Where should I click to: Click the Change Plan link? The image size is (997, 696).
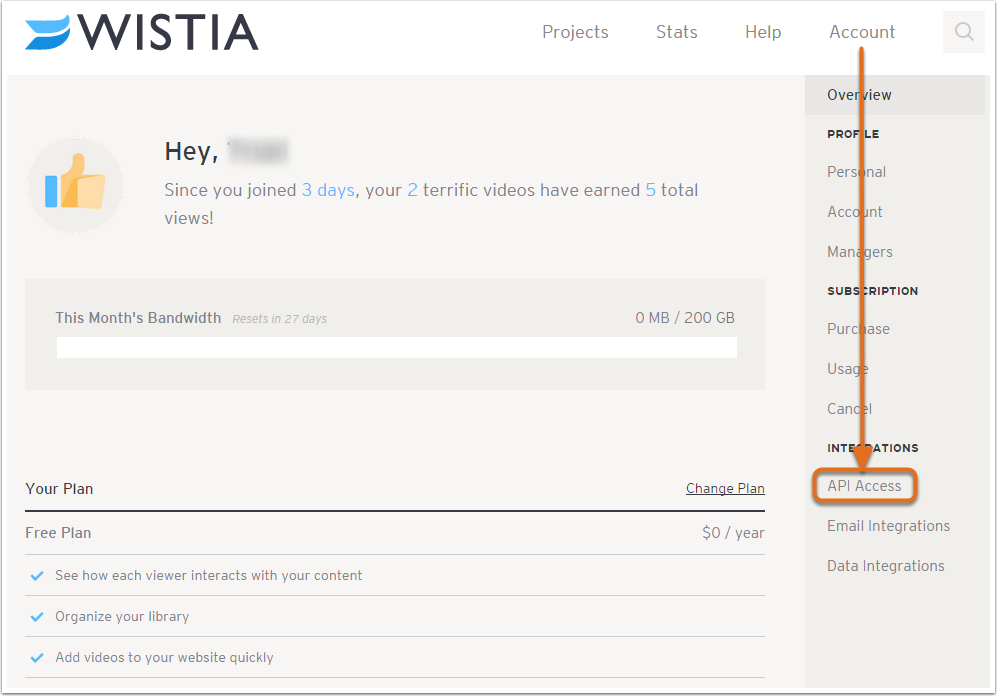725,488
